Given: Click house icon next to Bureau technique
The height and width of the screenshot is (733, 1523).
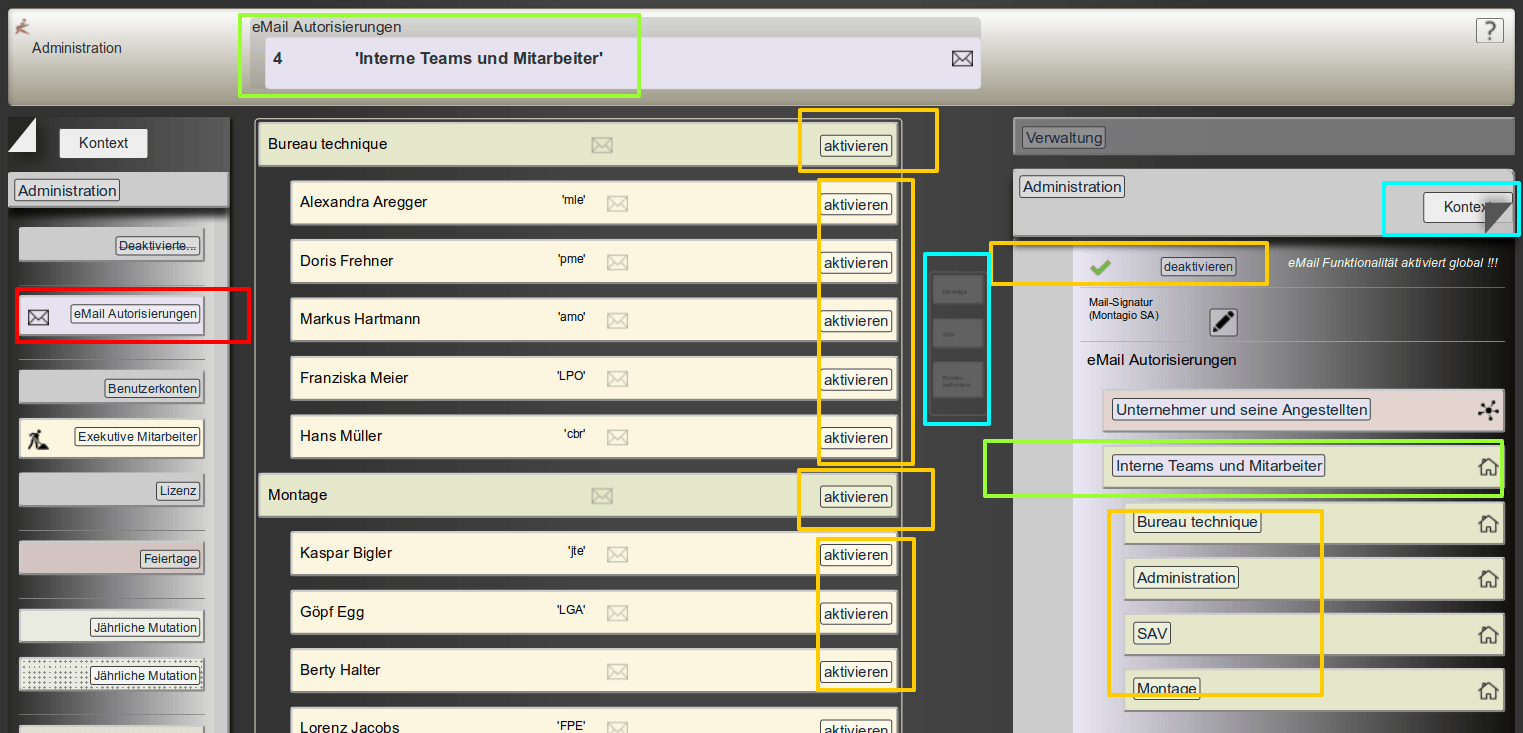Looking at the screenshot, I should tap(1488, 523).
